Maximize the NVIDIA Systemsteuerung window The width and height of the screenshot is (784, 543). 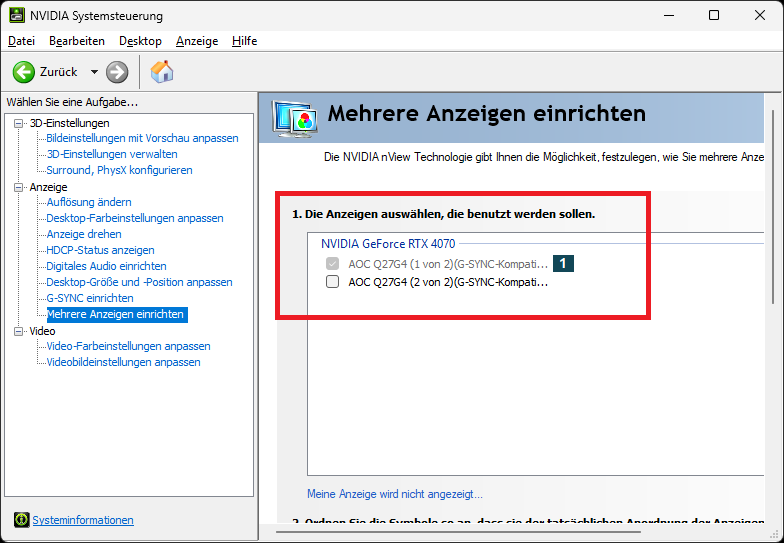[714, 16]
